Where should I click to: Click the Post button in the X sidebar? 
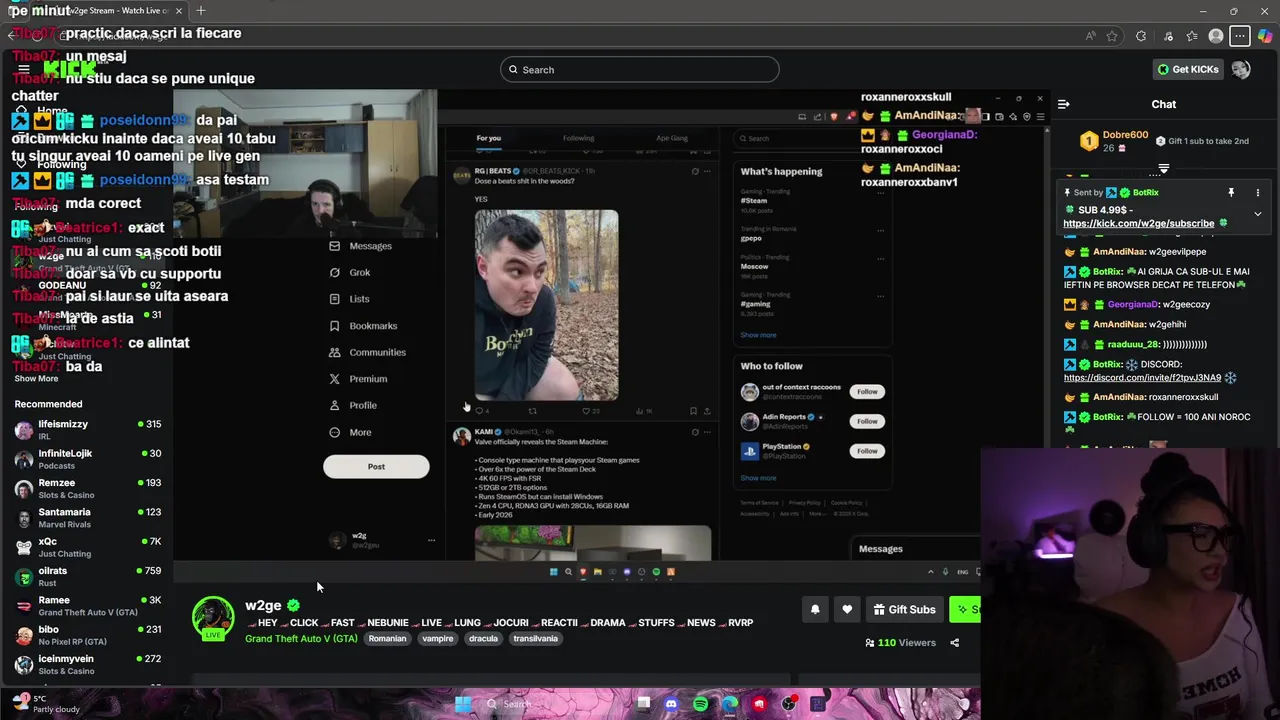376,466
